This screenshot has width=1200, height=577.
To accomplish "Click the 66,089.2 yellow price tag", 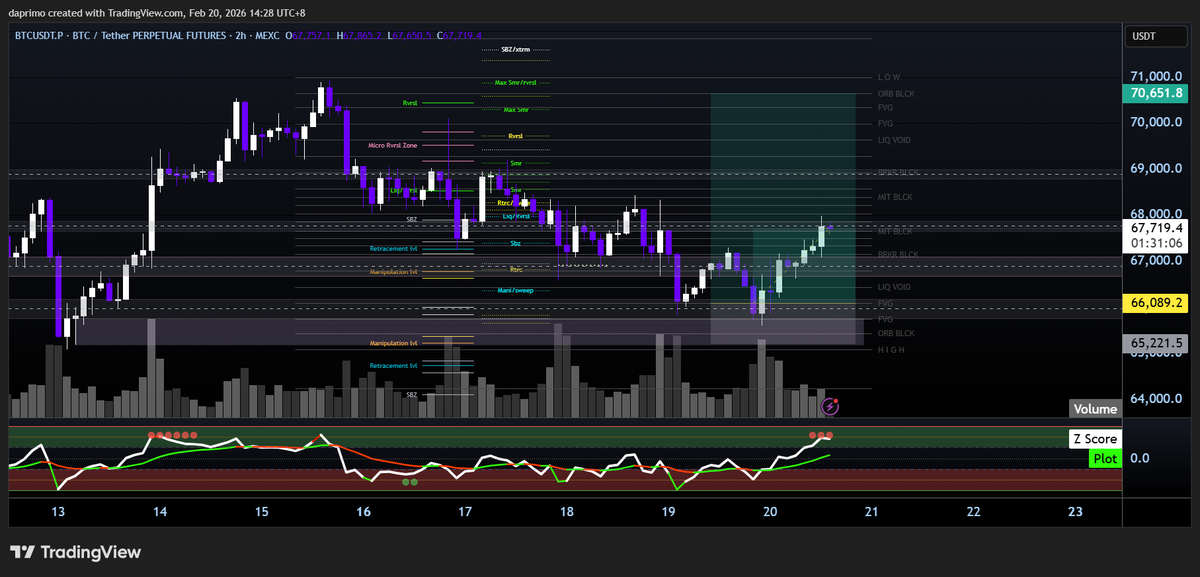I will click(x=1156, y=301).
